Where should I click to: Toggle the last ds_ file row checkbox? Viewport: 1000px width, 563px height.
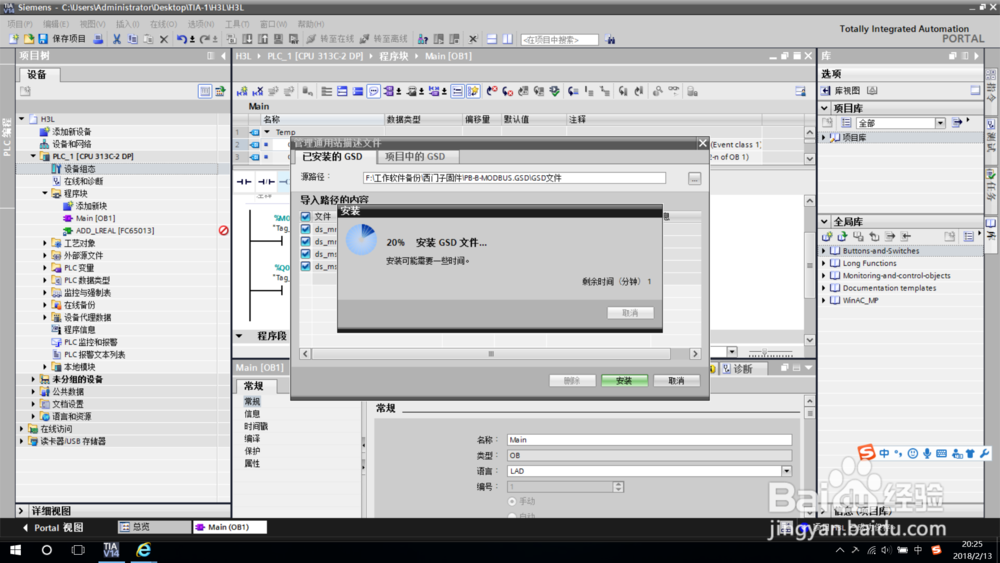(305, 266)
